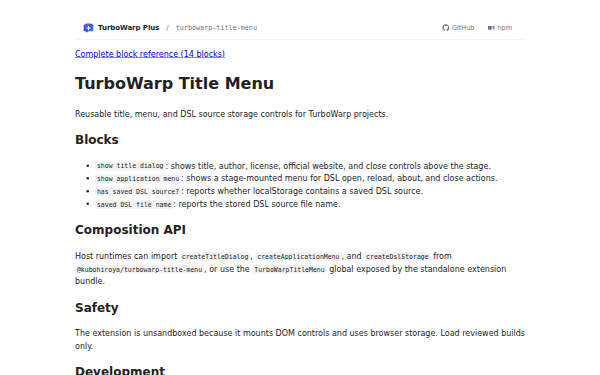Screen dimensions: 600x375
Task: Click the Safety section heading
Action: coord(97,308)
